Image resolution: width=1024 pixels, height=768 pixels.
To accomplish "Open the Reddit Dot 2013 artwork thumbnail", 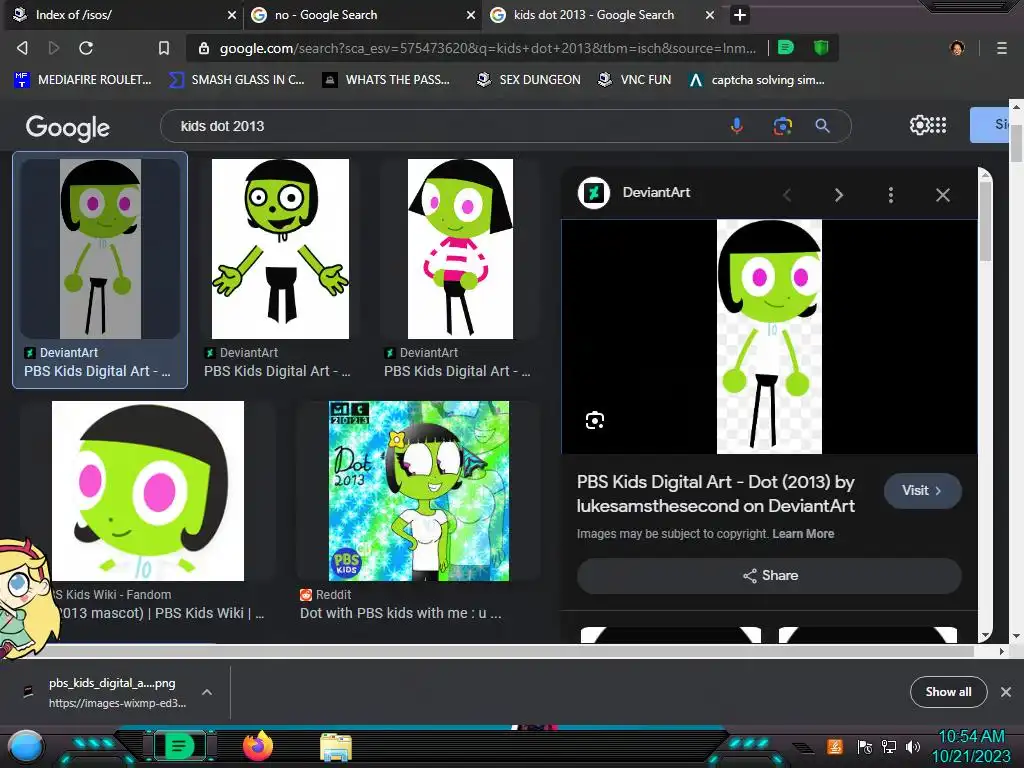I will click(x=419, y=491).
